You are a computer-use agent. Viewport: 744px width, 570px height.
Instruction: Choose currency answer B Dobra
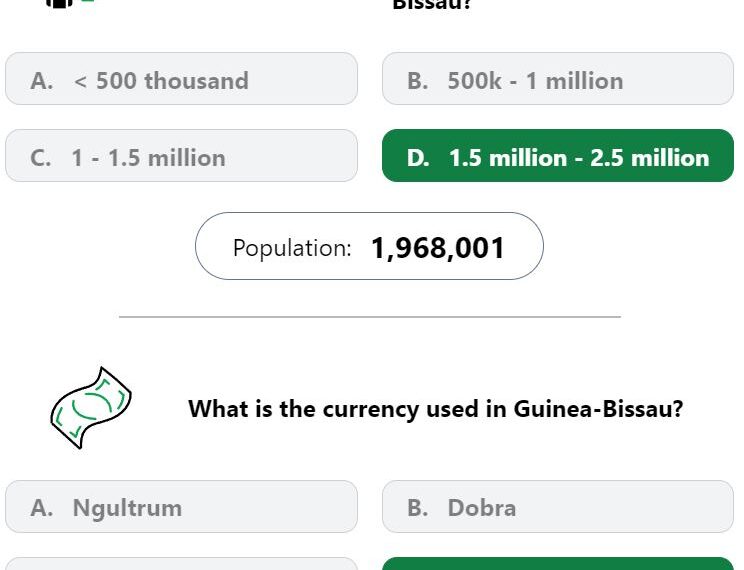tap(558, 507)
